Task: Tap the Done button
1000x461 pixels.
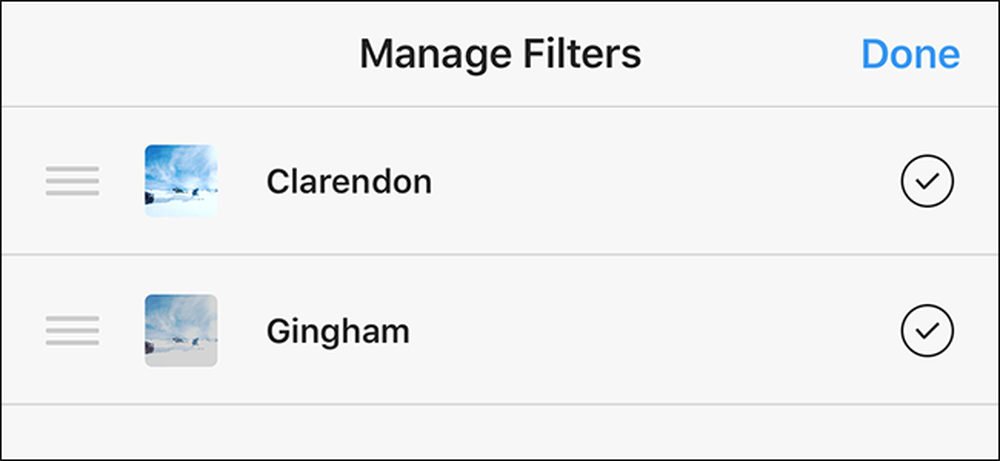Action: coord(910,54)
